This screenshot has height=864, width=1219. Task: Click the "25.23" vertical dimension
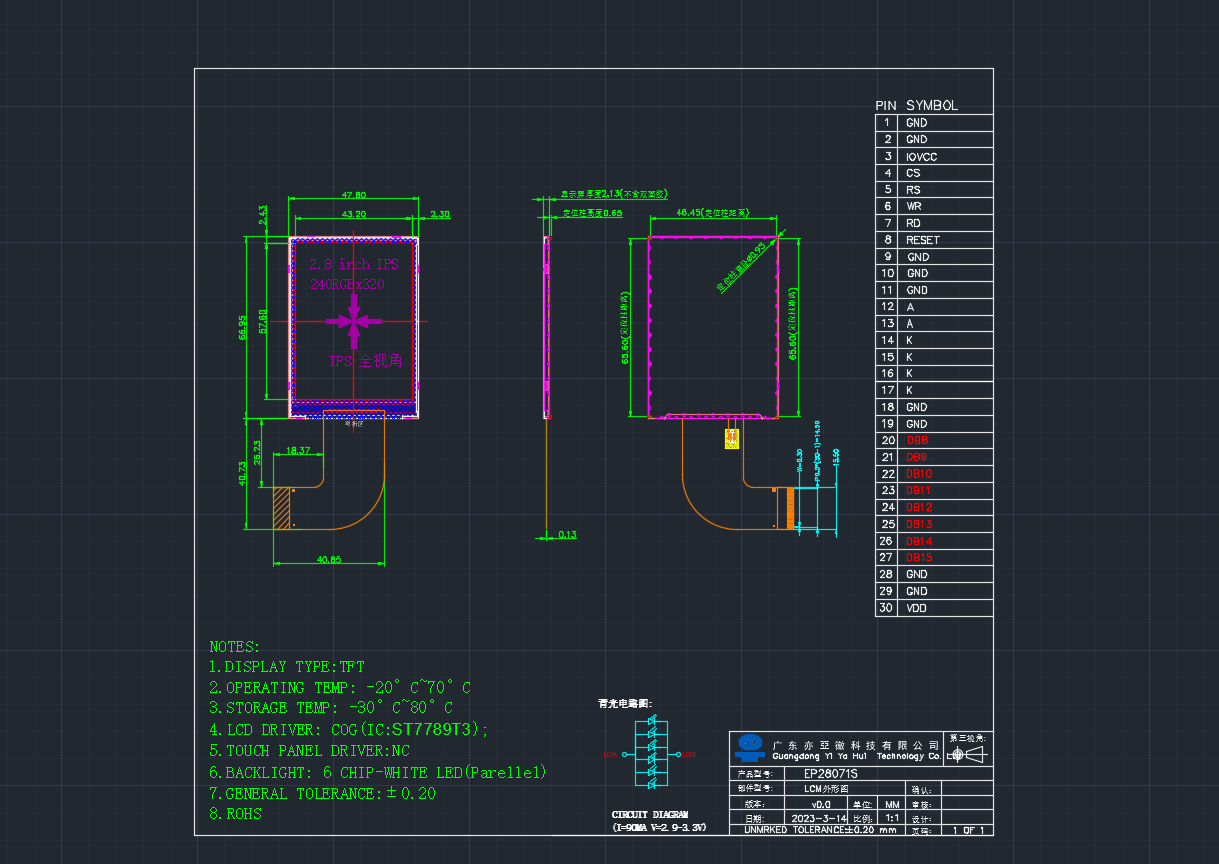coord(257,453)
